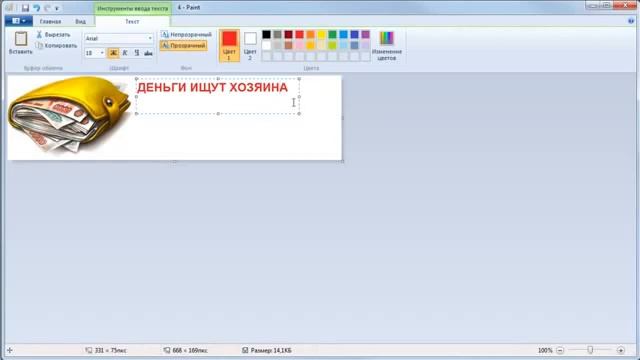Pick the gold color swatch
This screenshot has width=640, height=360.
click(311, 45)
